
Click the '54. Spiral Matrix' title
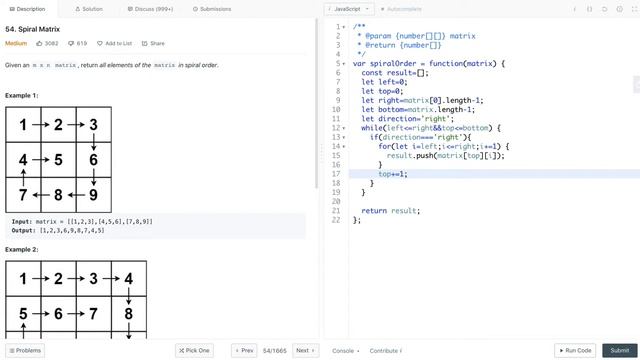(33, 29)
